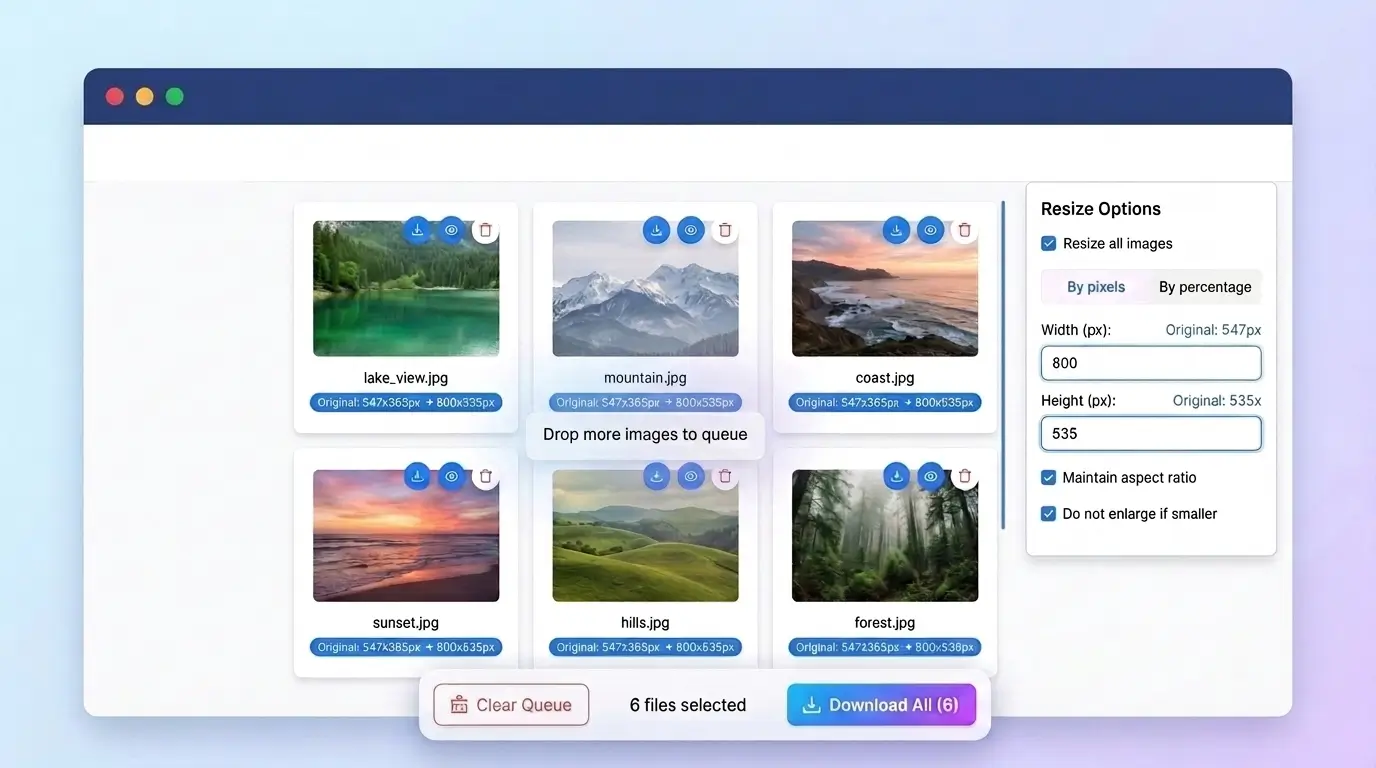The width and height of the screenshot is (1376, 768).
Task: Select the hills.jpg thumbnail image
Action: point(645,536)
